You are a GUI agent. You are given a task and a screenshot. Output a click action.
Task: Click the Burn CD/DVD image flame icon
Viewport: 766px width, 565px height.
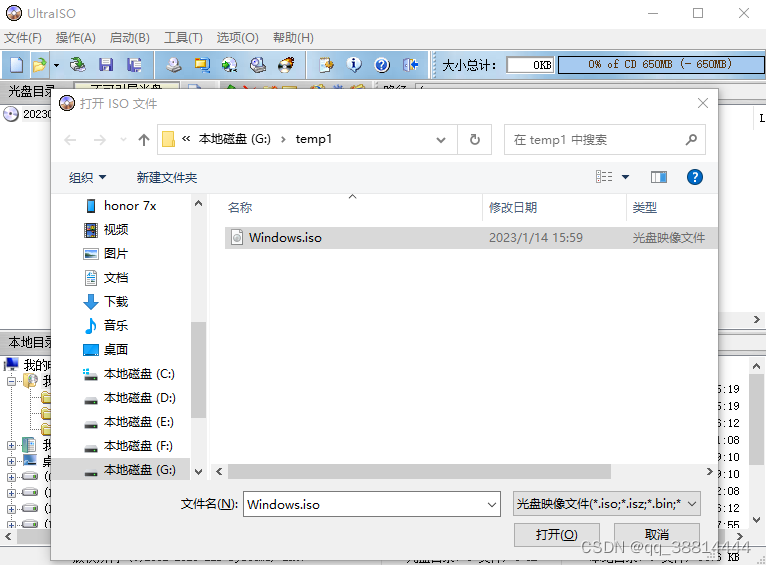286,65
